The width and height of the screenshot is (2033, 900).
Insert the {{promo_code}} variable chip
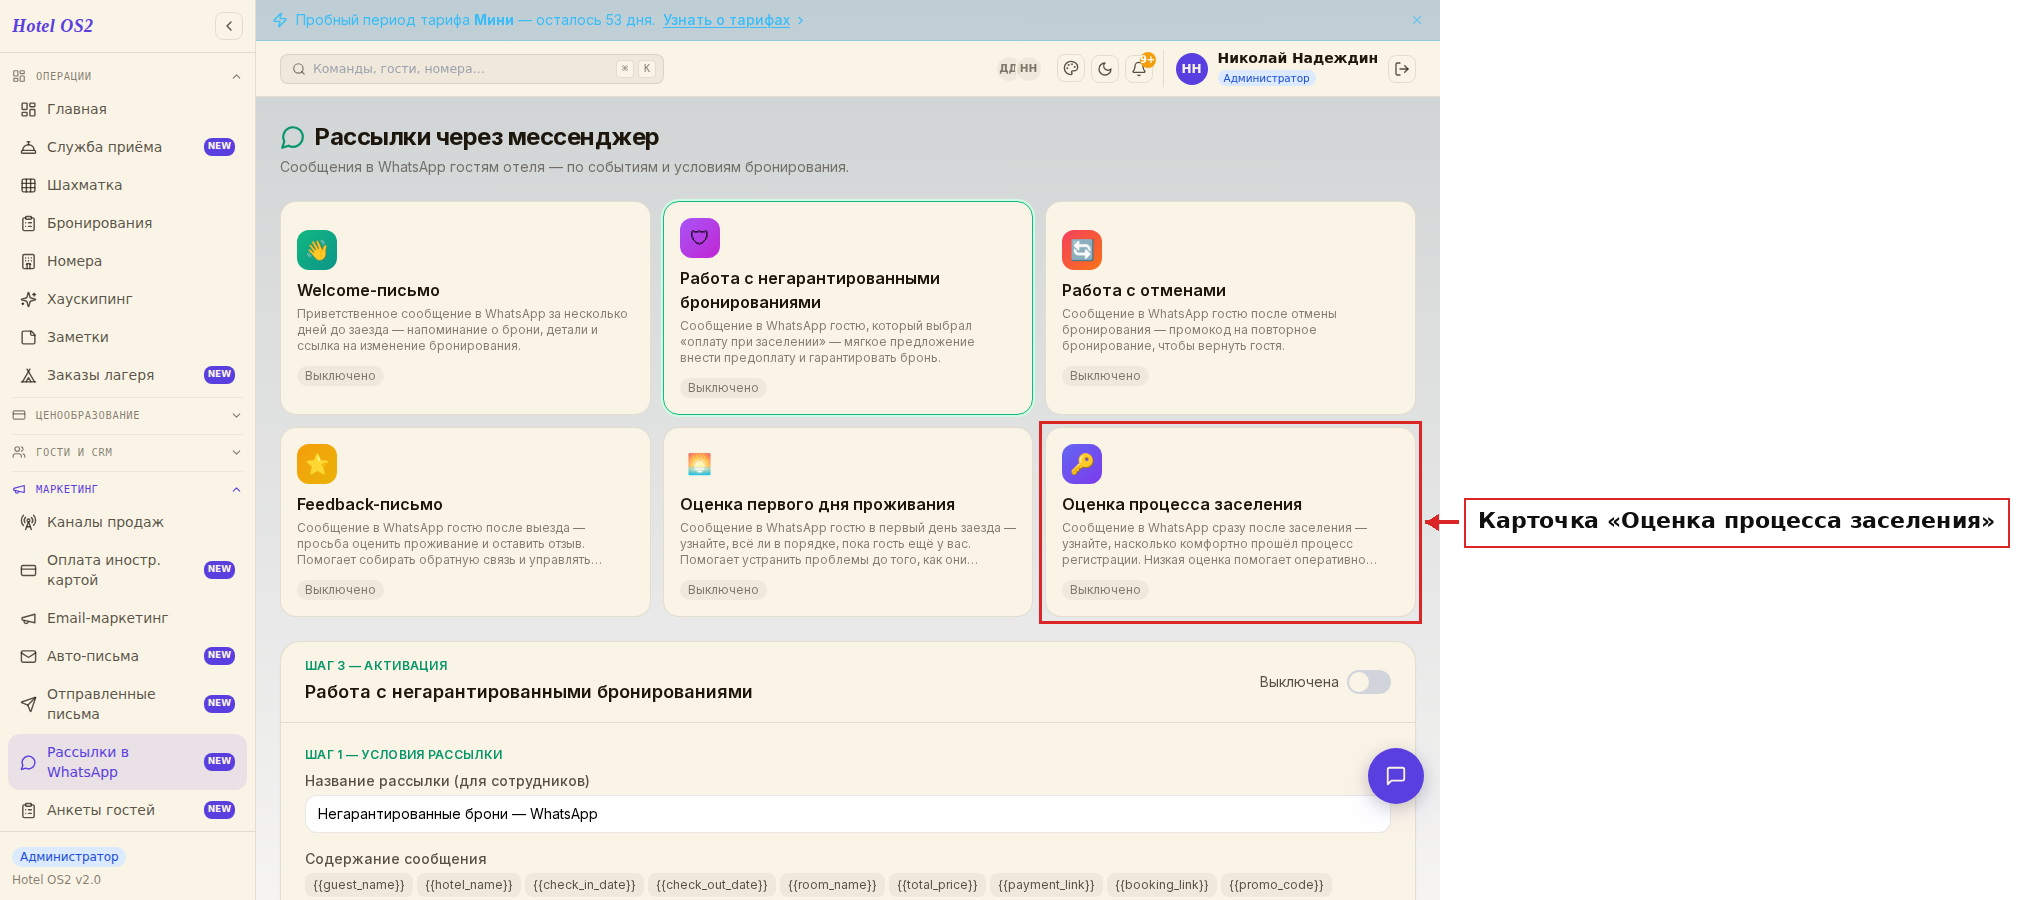click(1276, 885)
